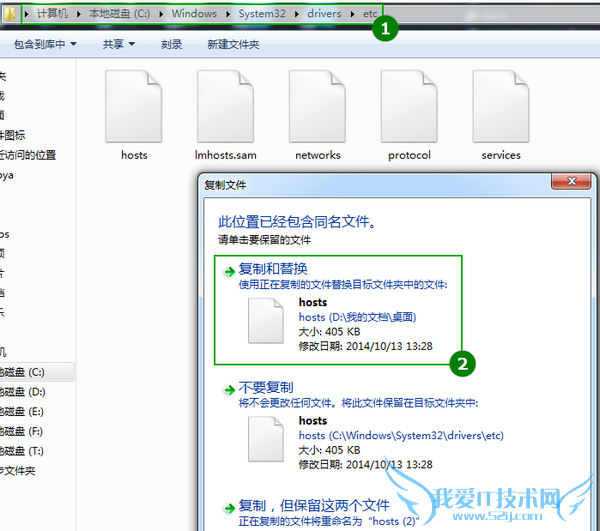Select the protocol file icon

click(409, 106)
